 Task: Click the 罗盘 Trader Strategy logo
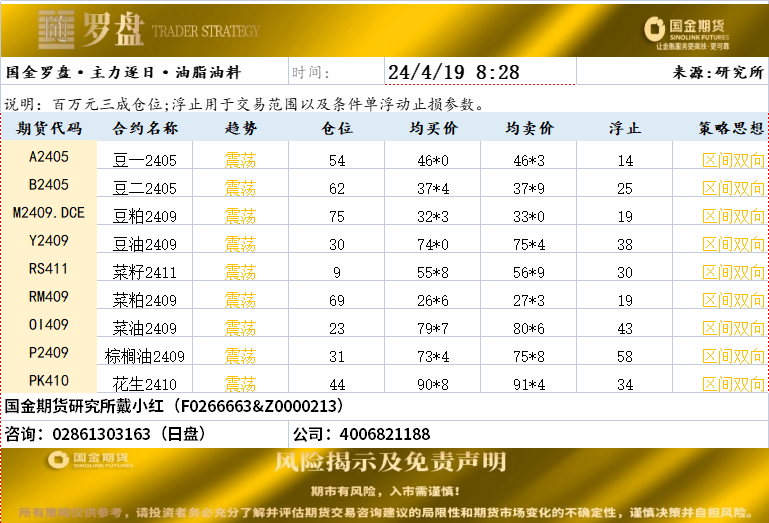pos(149,29)
